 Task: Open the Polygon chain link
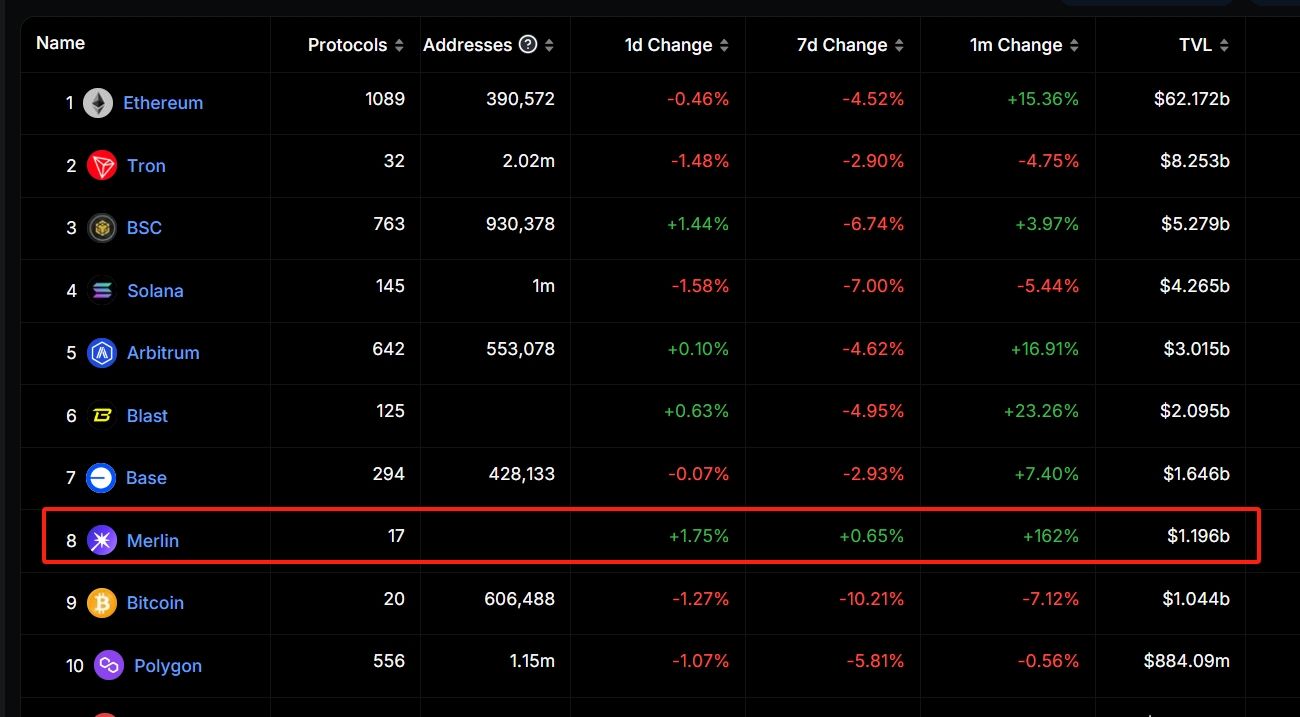[168, 666]
